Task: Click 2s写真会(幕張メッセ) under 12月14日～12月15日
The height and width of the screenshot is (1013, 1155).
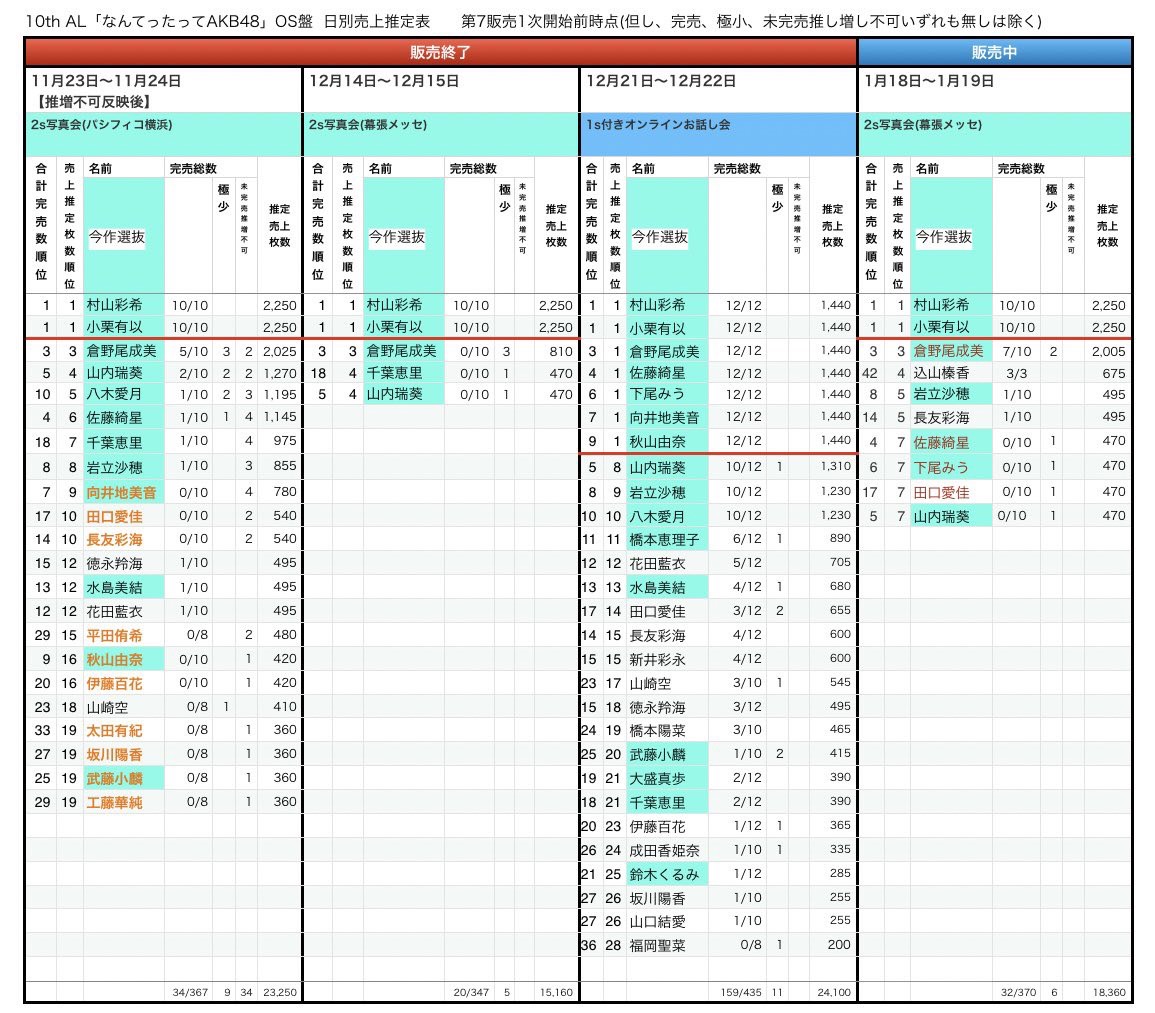Action: click(368, 125)
